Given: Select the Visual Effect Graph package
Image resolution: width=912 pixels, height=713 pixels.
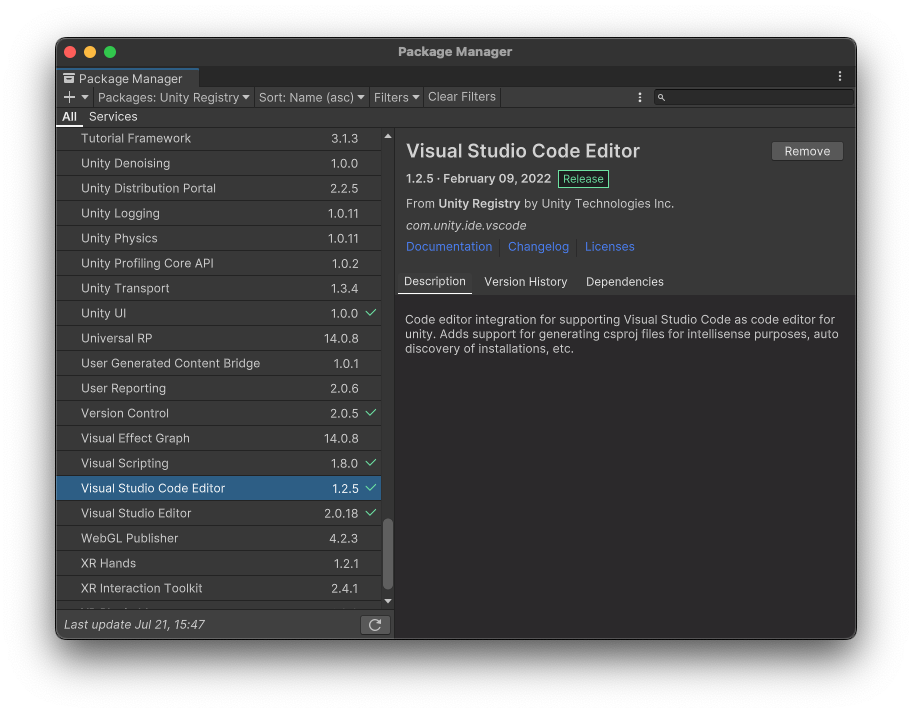Looking at the screenshot, I should 219,439.
